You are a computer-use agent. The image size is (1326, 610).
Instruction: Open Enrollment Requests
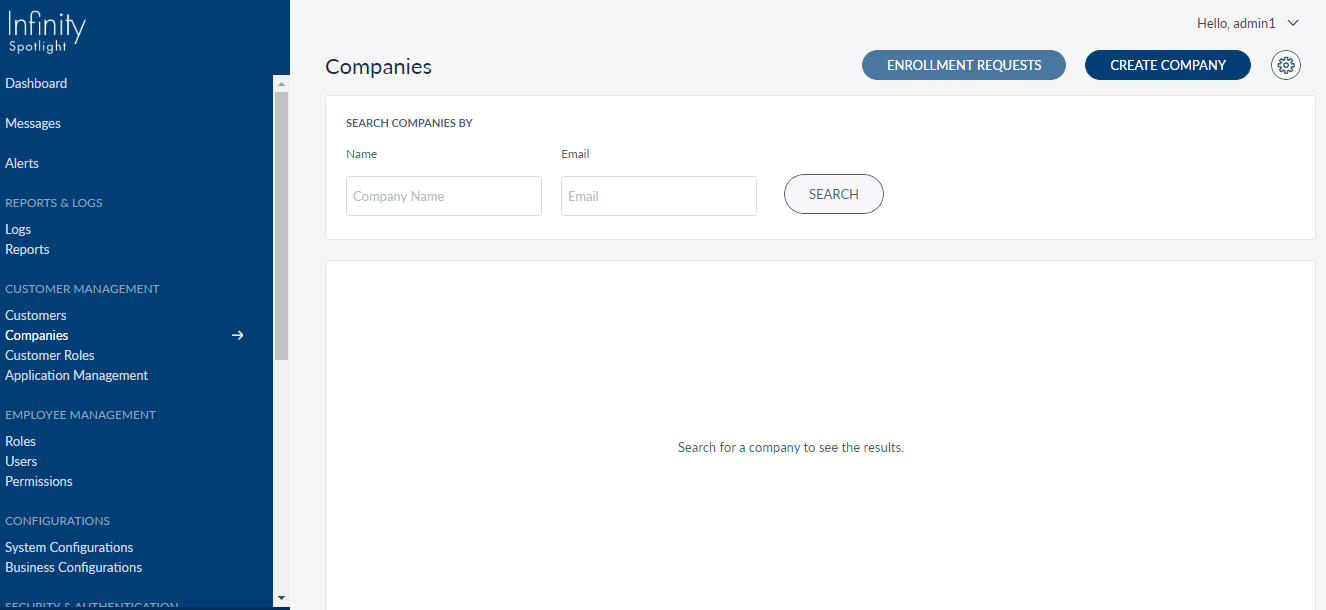[x=963, y=65]
